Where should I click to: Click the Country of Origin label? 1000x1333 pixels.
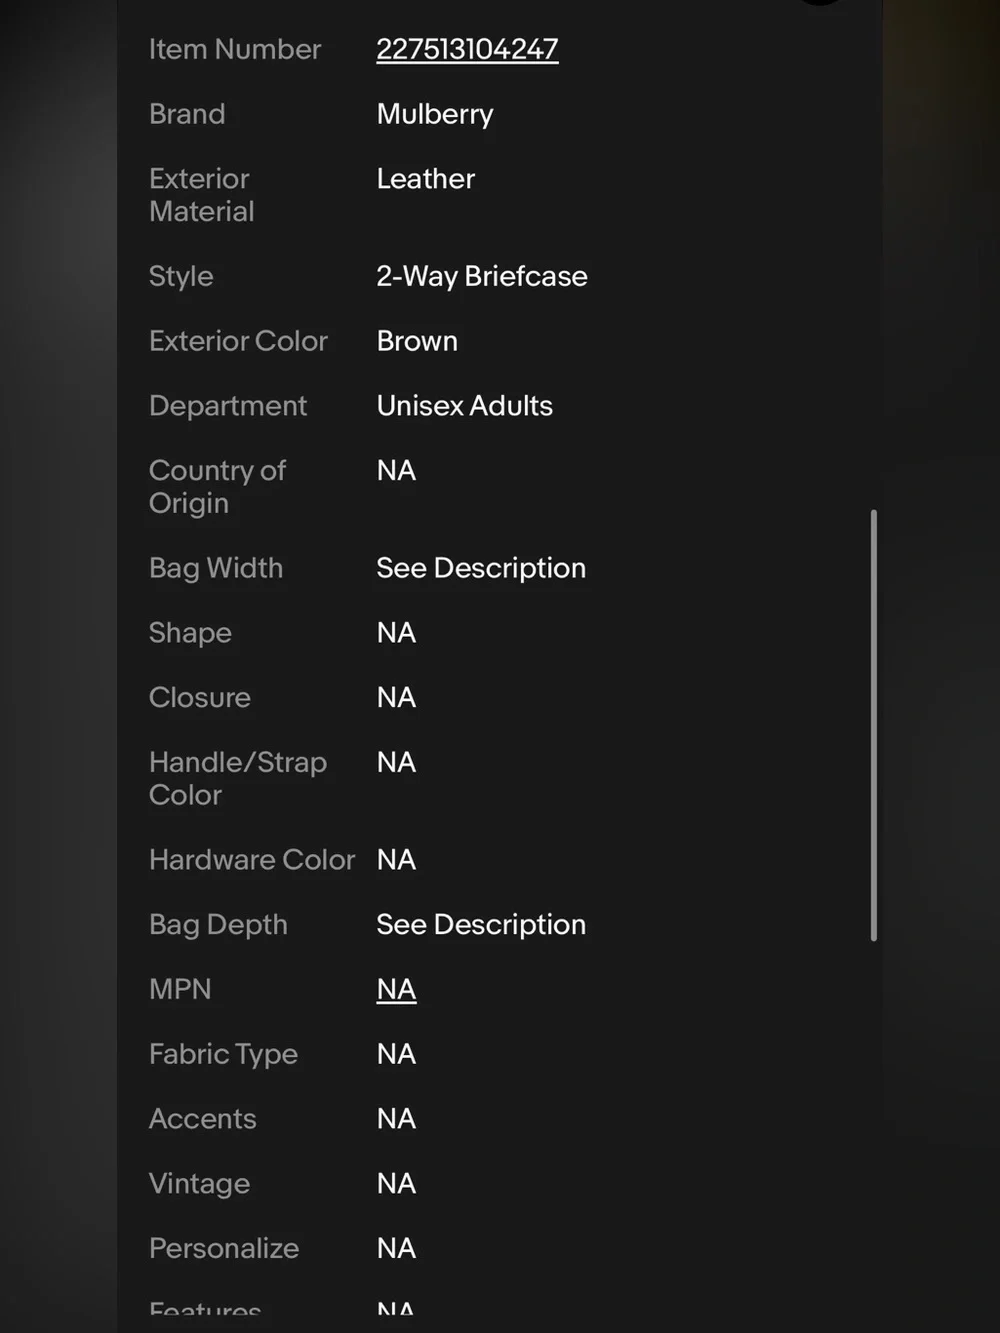coord(217,487)
